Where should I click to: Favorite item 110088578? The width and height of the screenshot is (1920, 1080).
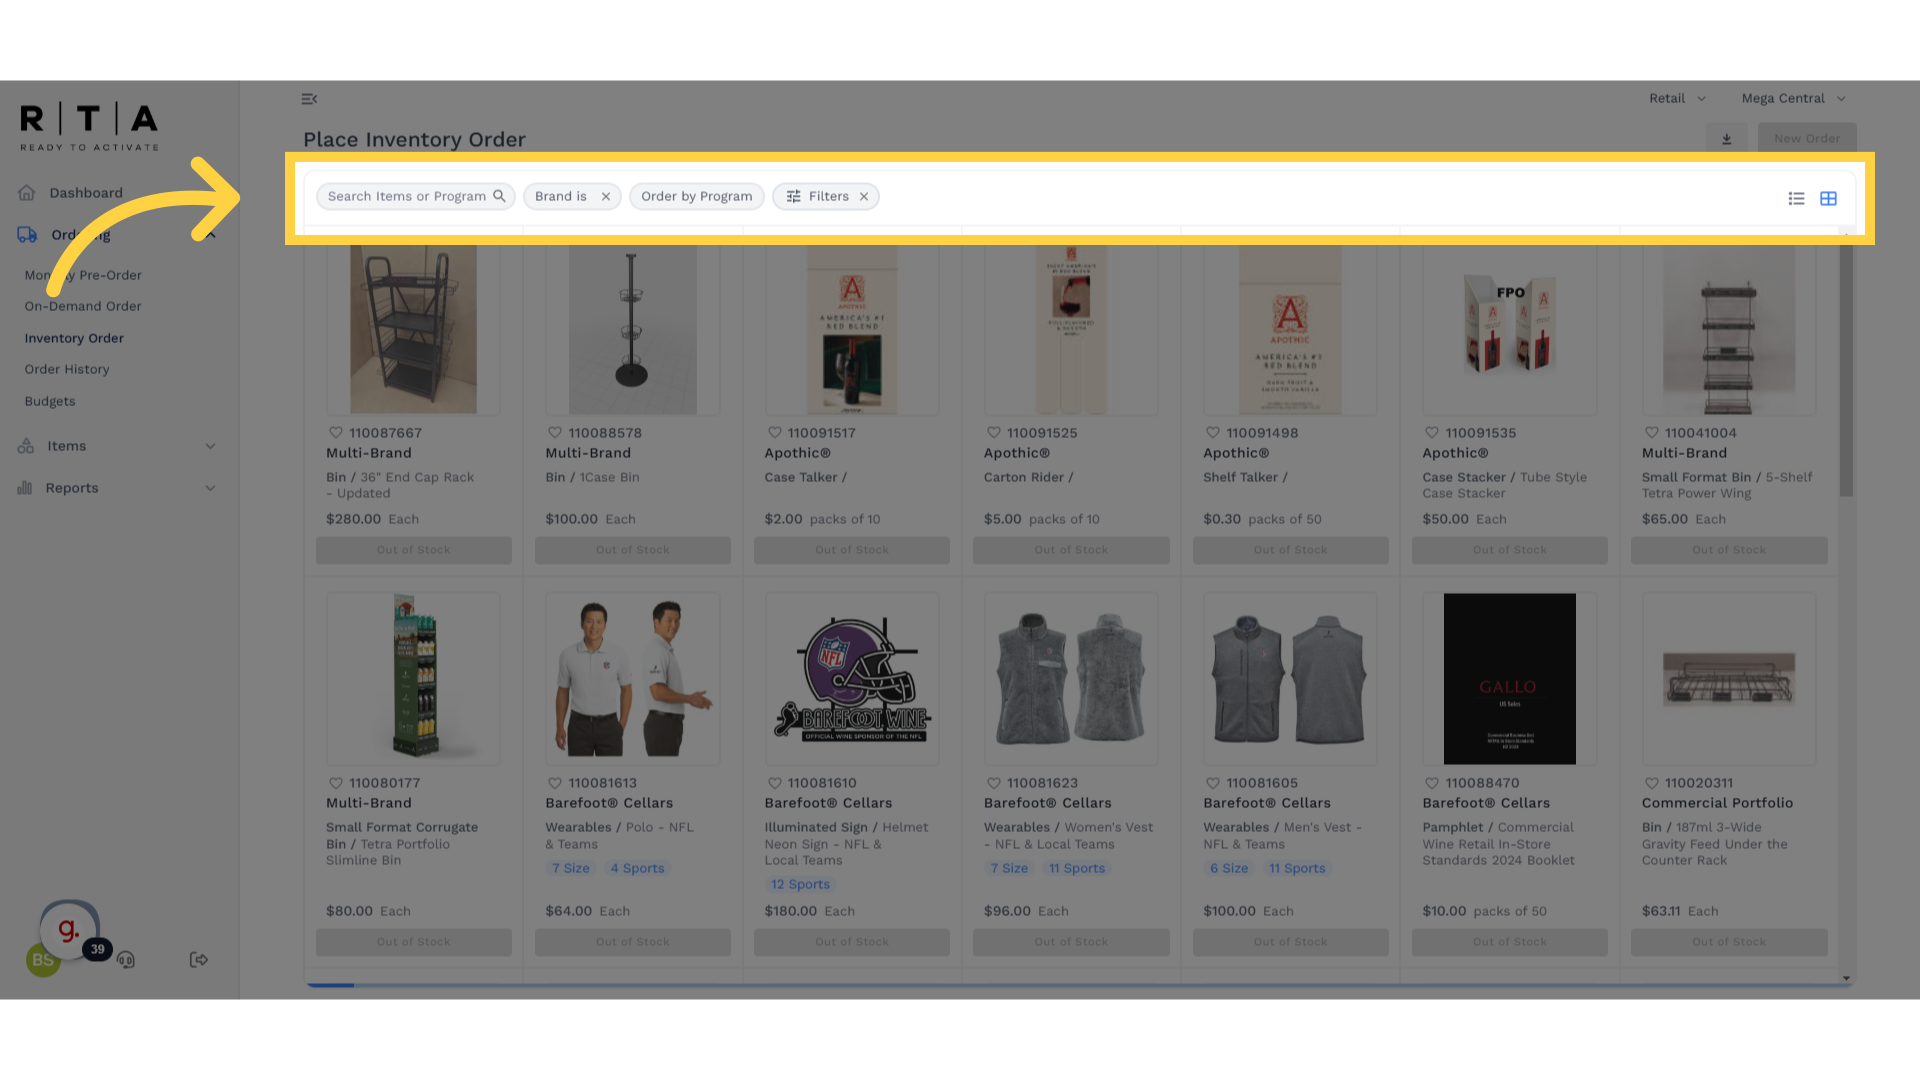(x=555, y=433)
